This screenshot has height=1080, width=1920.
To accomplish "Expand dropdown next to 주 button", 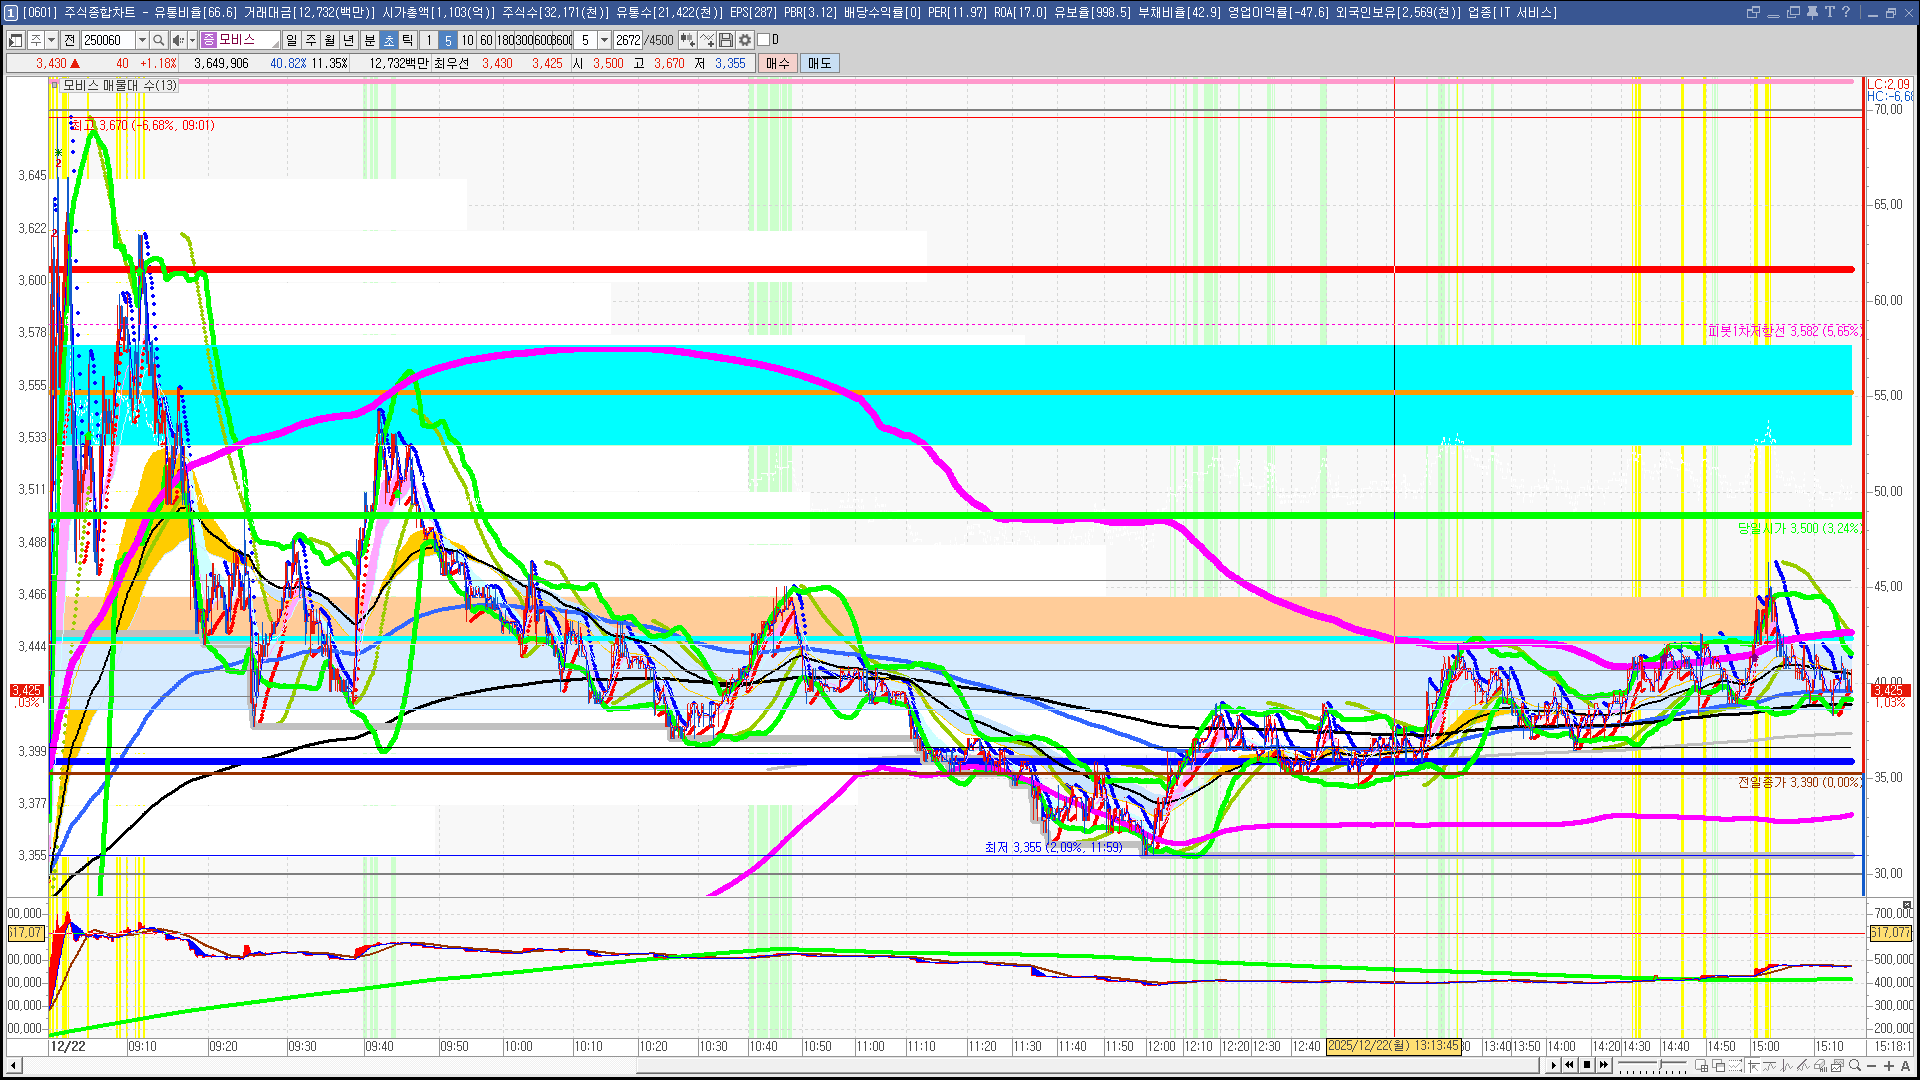I will point(51,40).
